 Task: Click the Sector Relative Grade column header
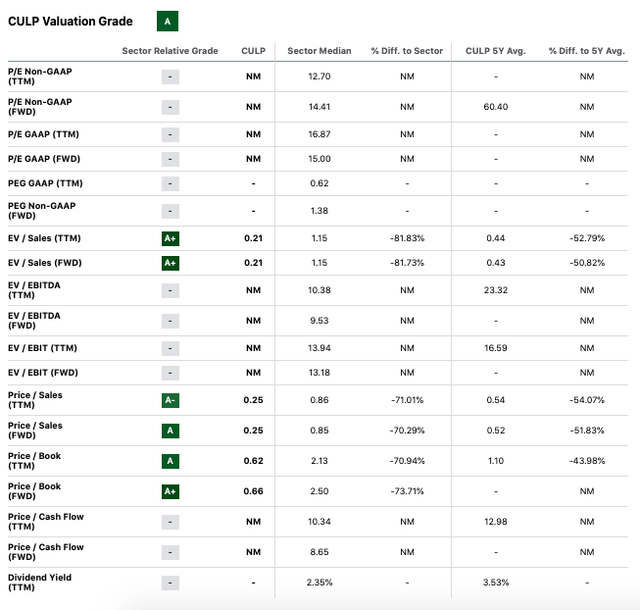170,51
